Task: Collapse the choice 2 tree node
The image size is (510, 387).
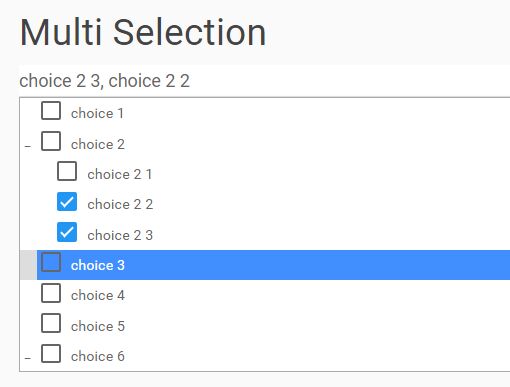Action: [28, 146]
